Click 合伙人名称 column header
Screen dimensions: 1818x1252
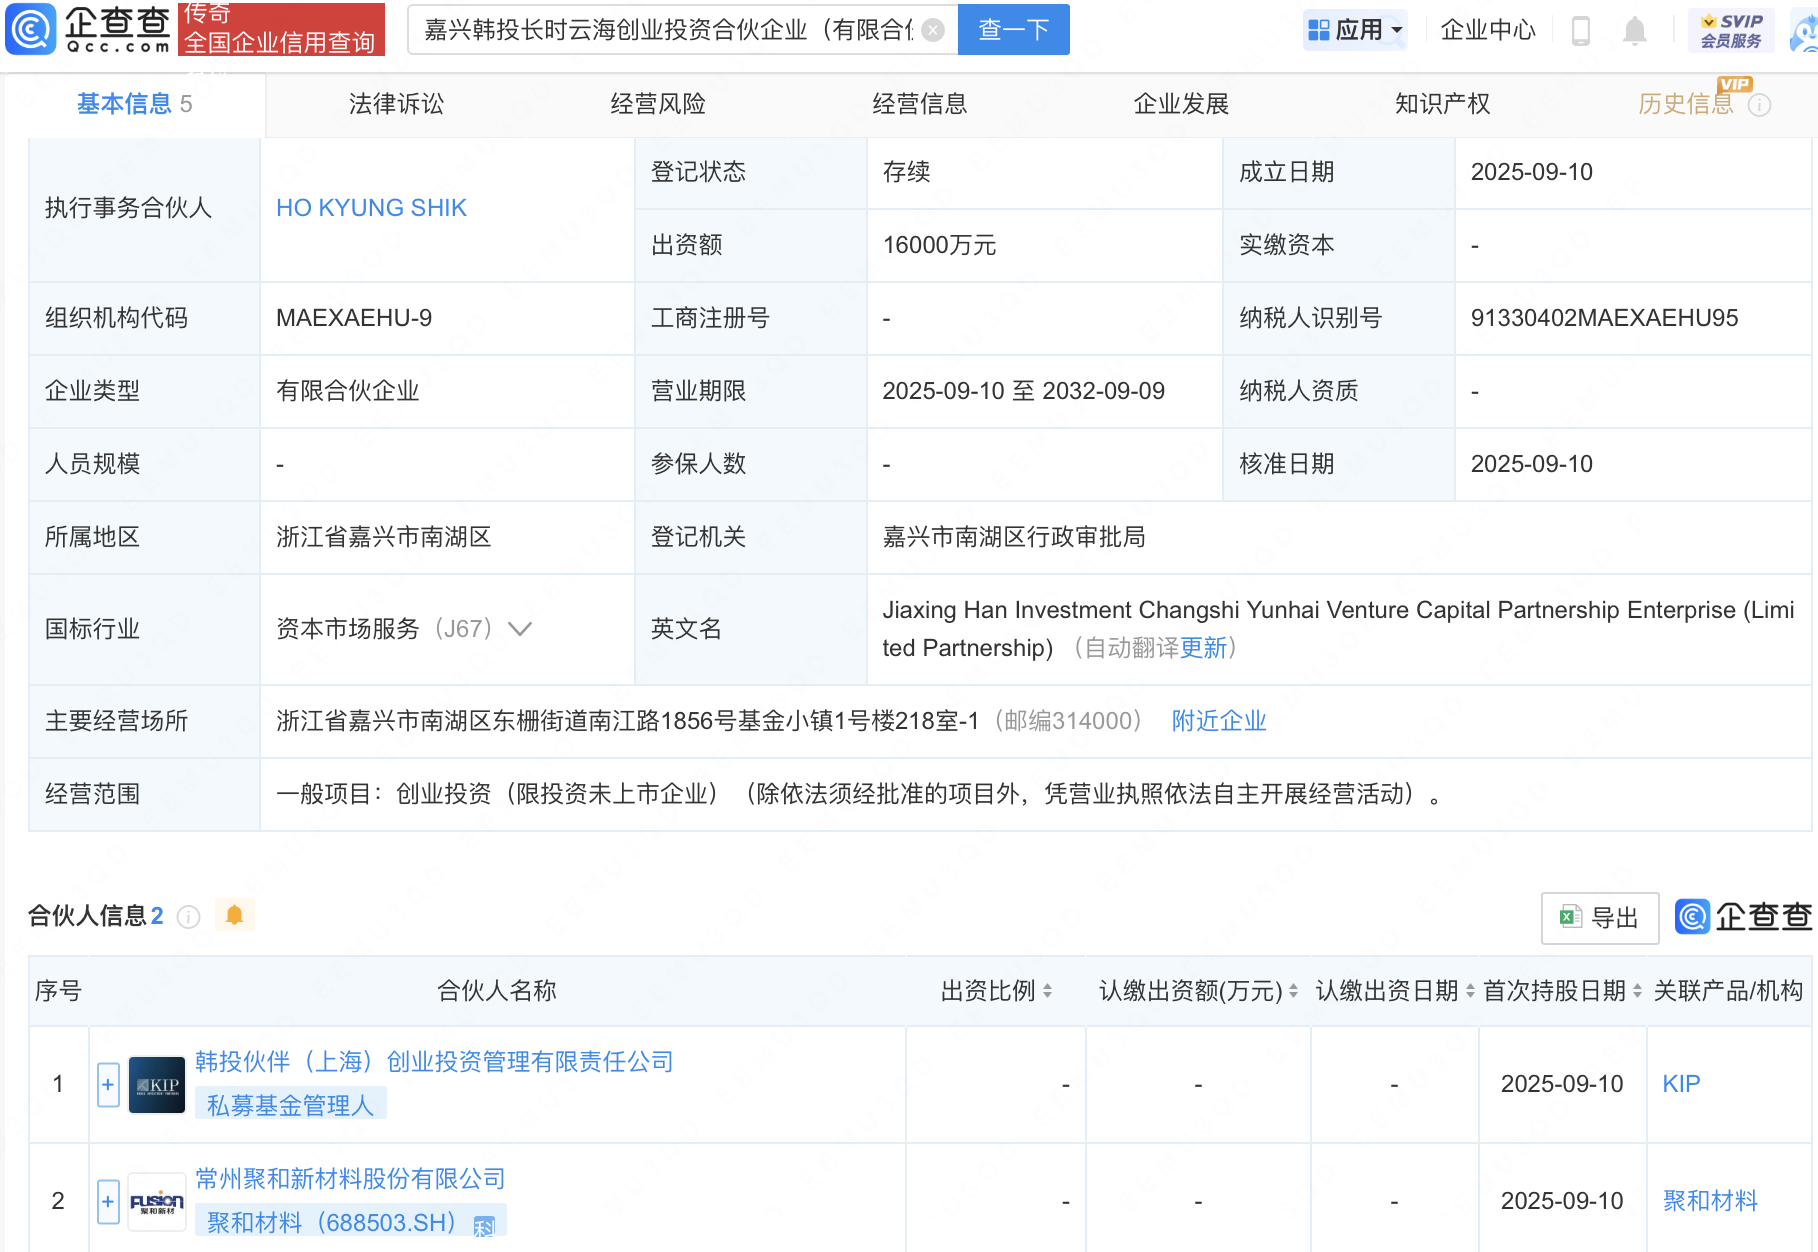(x=497, y=991)
